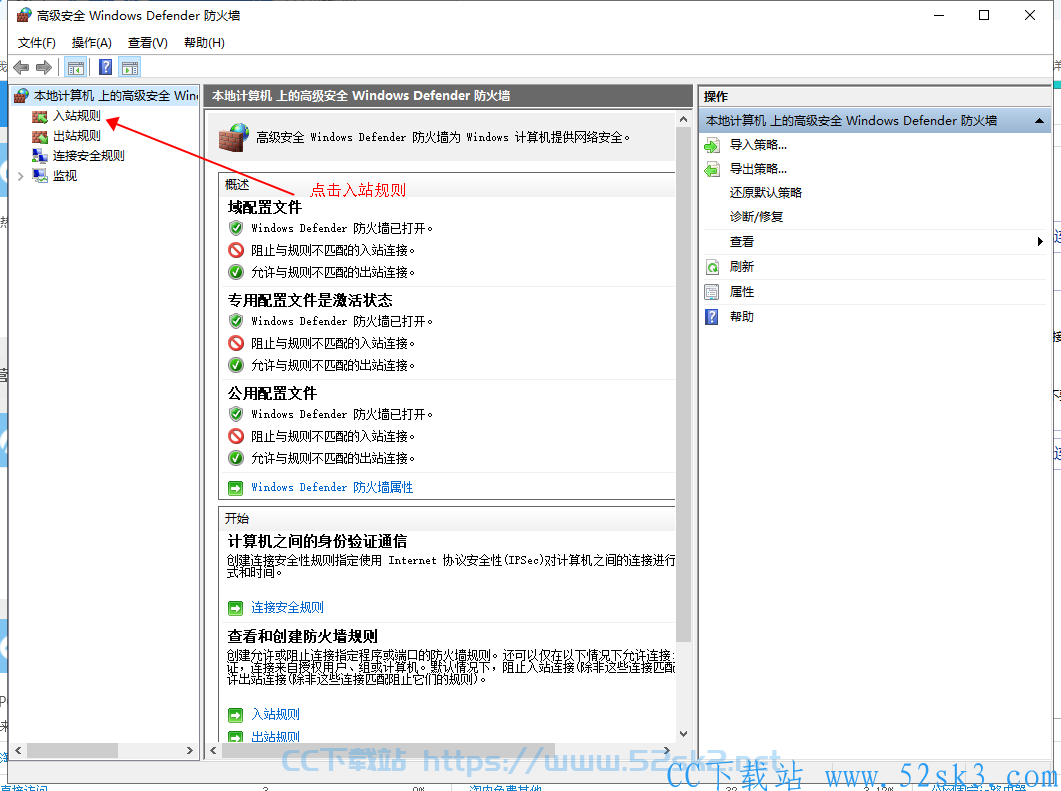
Task: Expand the 监视 tree node chevron
Action: coord(20,176)
